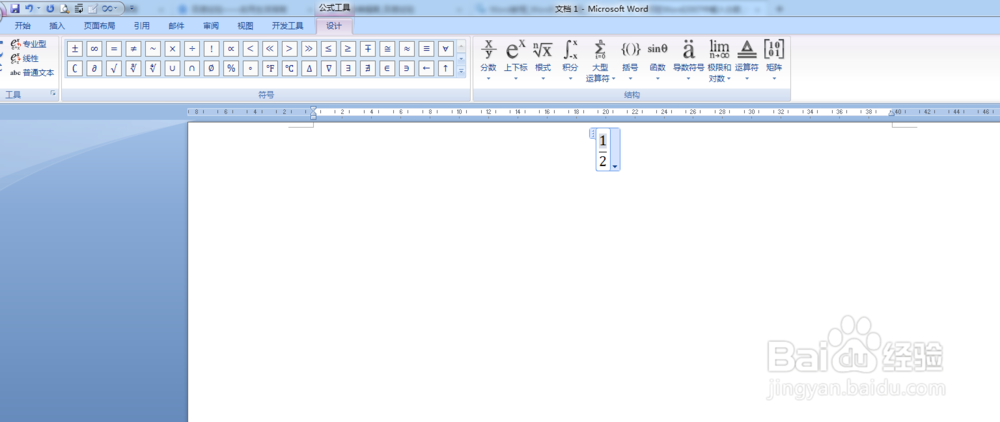The height and width of the screenshot is (422, 1000).
Task: Switch to the 开始 (Home) tab
Action: pyautogui.click(x=22, y=26)
